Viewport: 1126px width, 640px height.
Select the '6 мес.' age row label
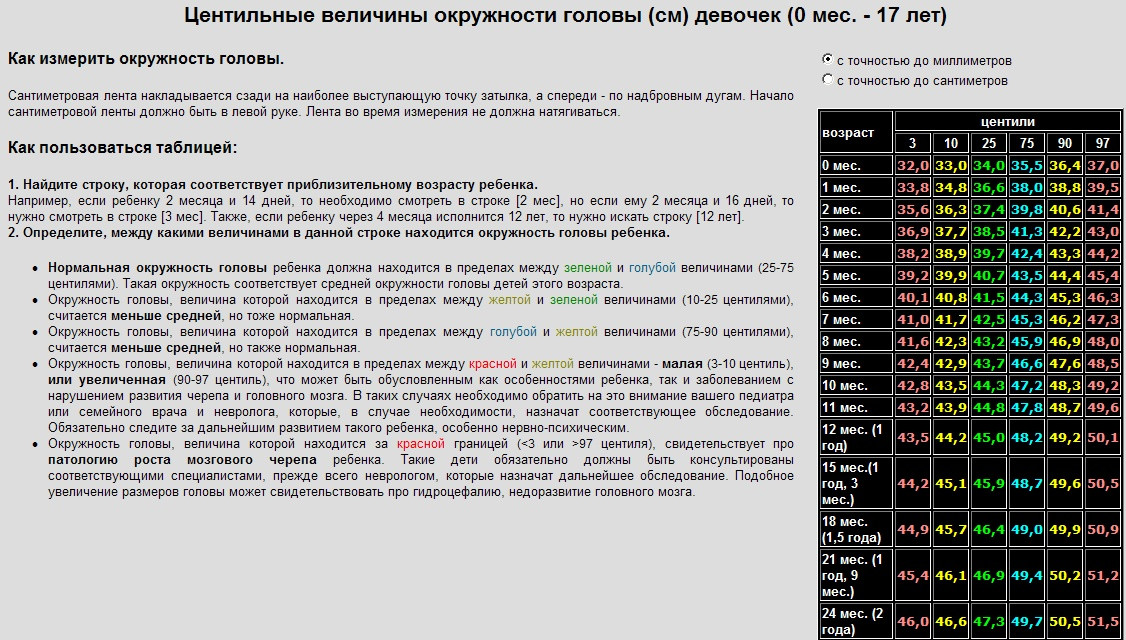click(x=857, y=297)
